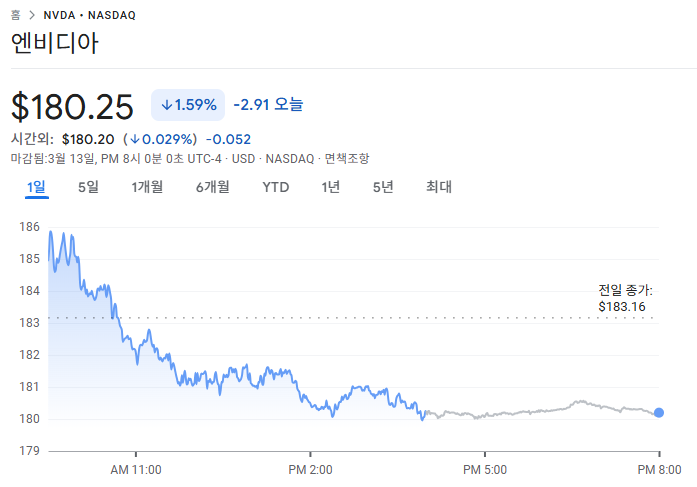
Task: Click the down arrow beside 0.029%
Action: (x=134, y=139)
